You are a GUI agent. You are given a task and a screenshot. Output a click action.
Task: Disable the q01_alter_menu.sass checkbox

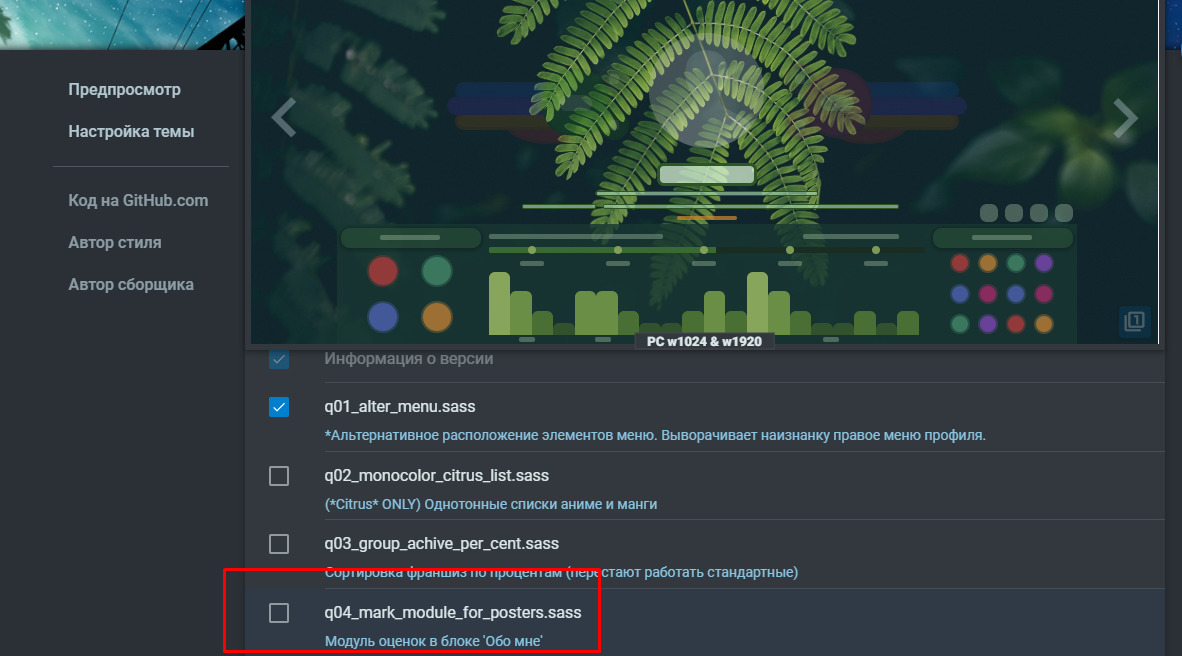click(x=279, y=407)
